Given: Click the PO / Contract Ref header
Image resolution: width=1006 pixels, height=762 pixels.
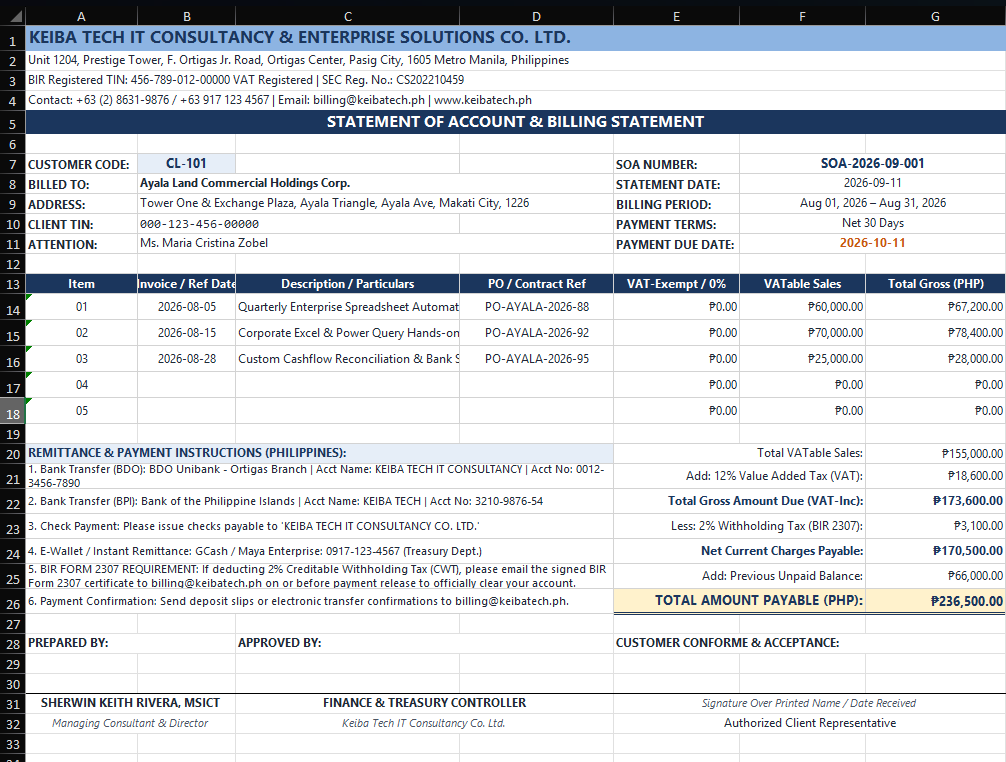Looking at the screenshot, I should click(x=536, y=284).
